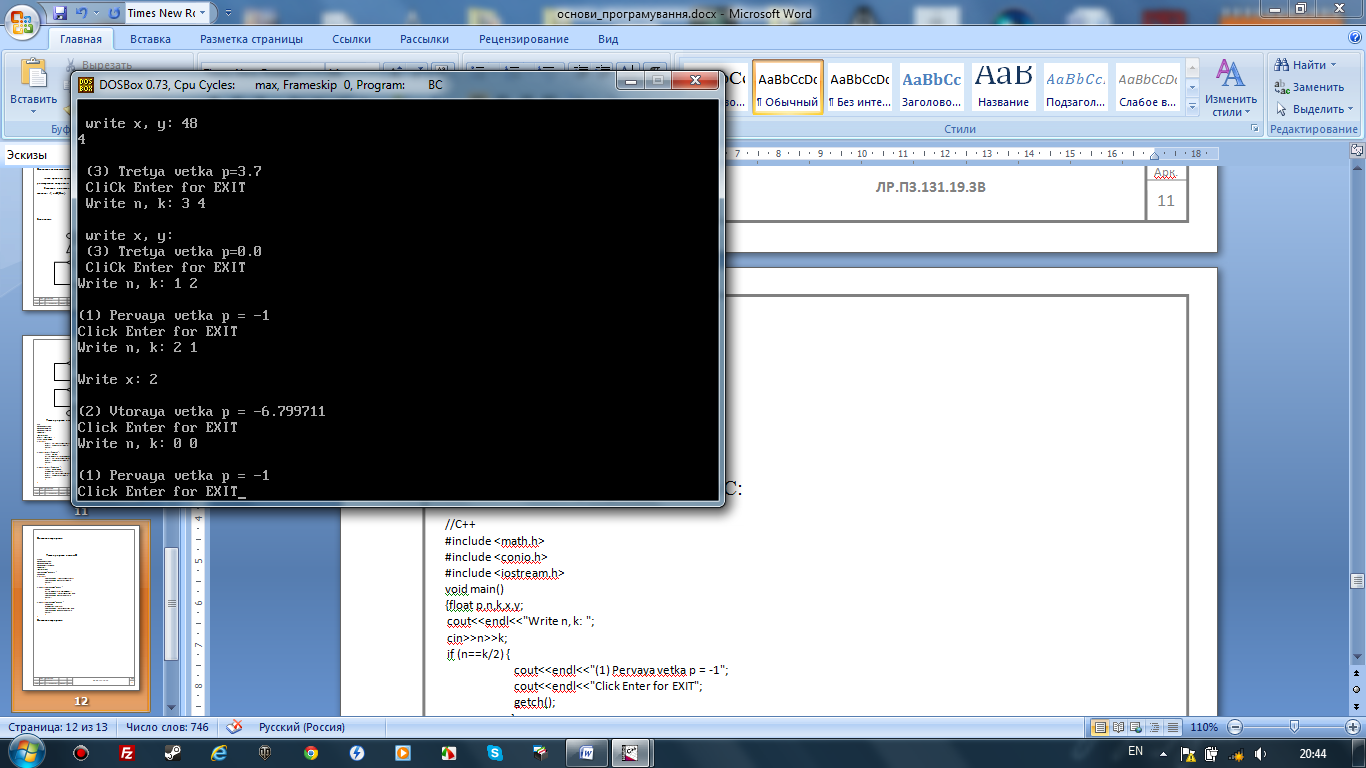Open the 110% zoom level dialog
Screen dimensions: 1366x768
pyautogui.click(x=1204, y=727)
